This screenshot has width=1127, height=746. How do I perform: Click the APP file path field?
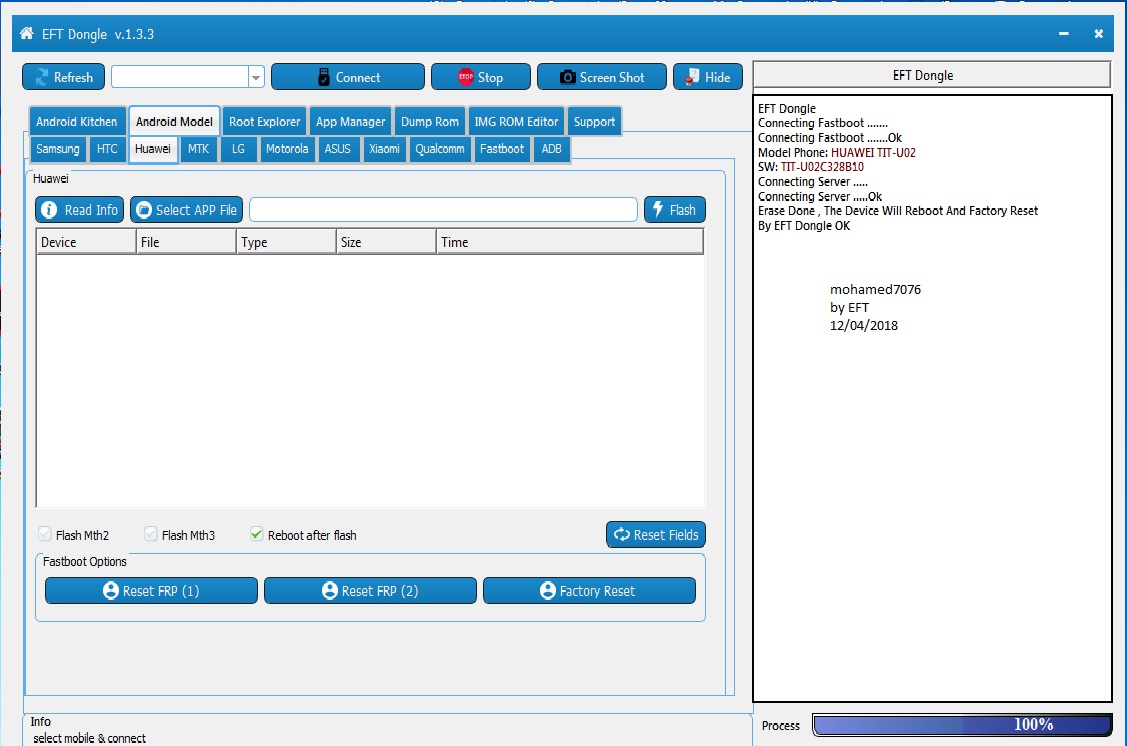point(443,210)
